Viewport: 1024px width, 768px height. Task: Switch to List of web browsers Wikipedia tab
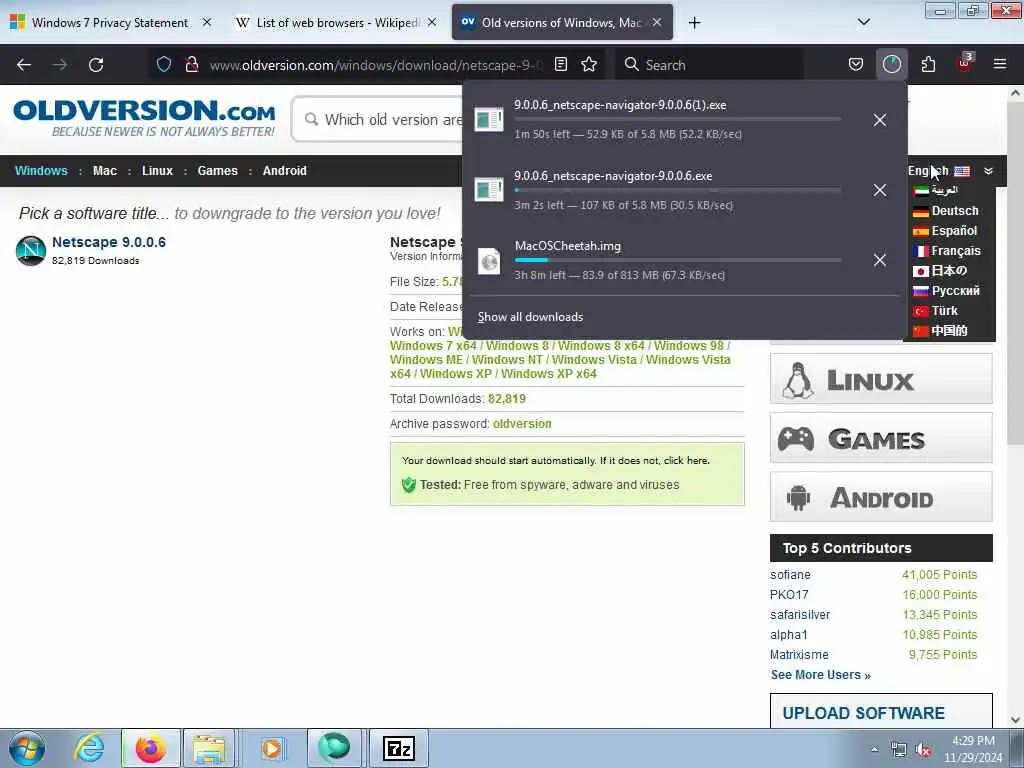pos(337,23)
